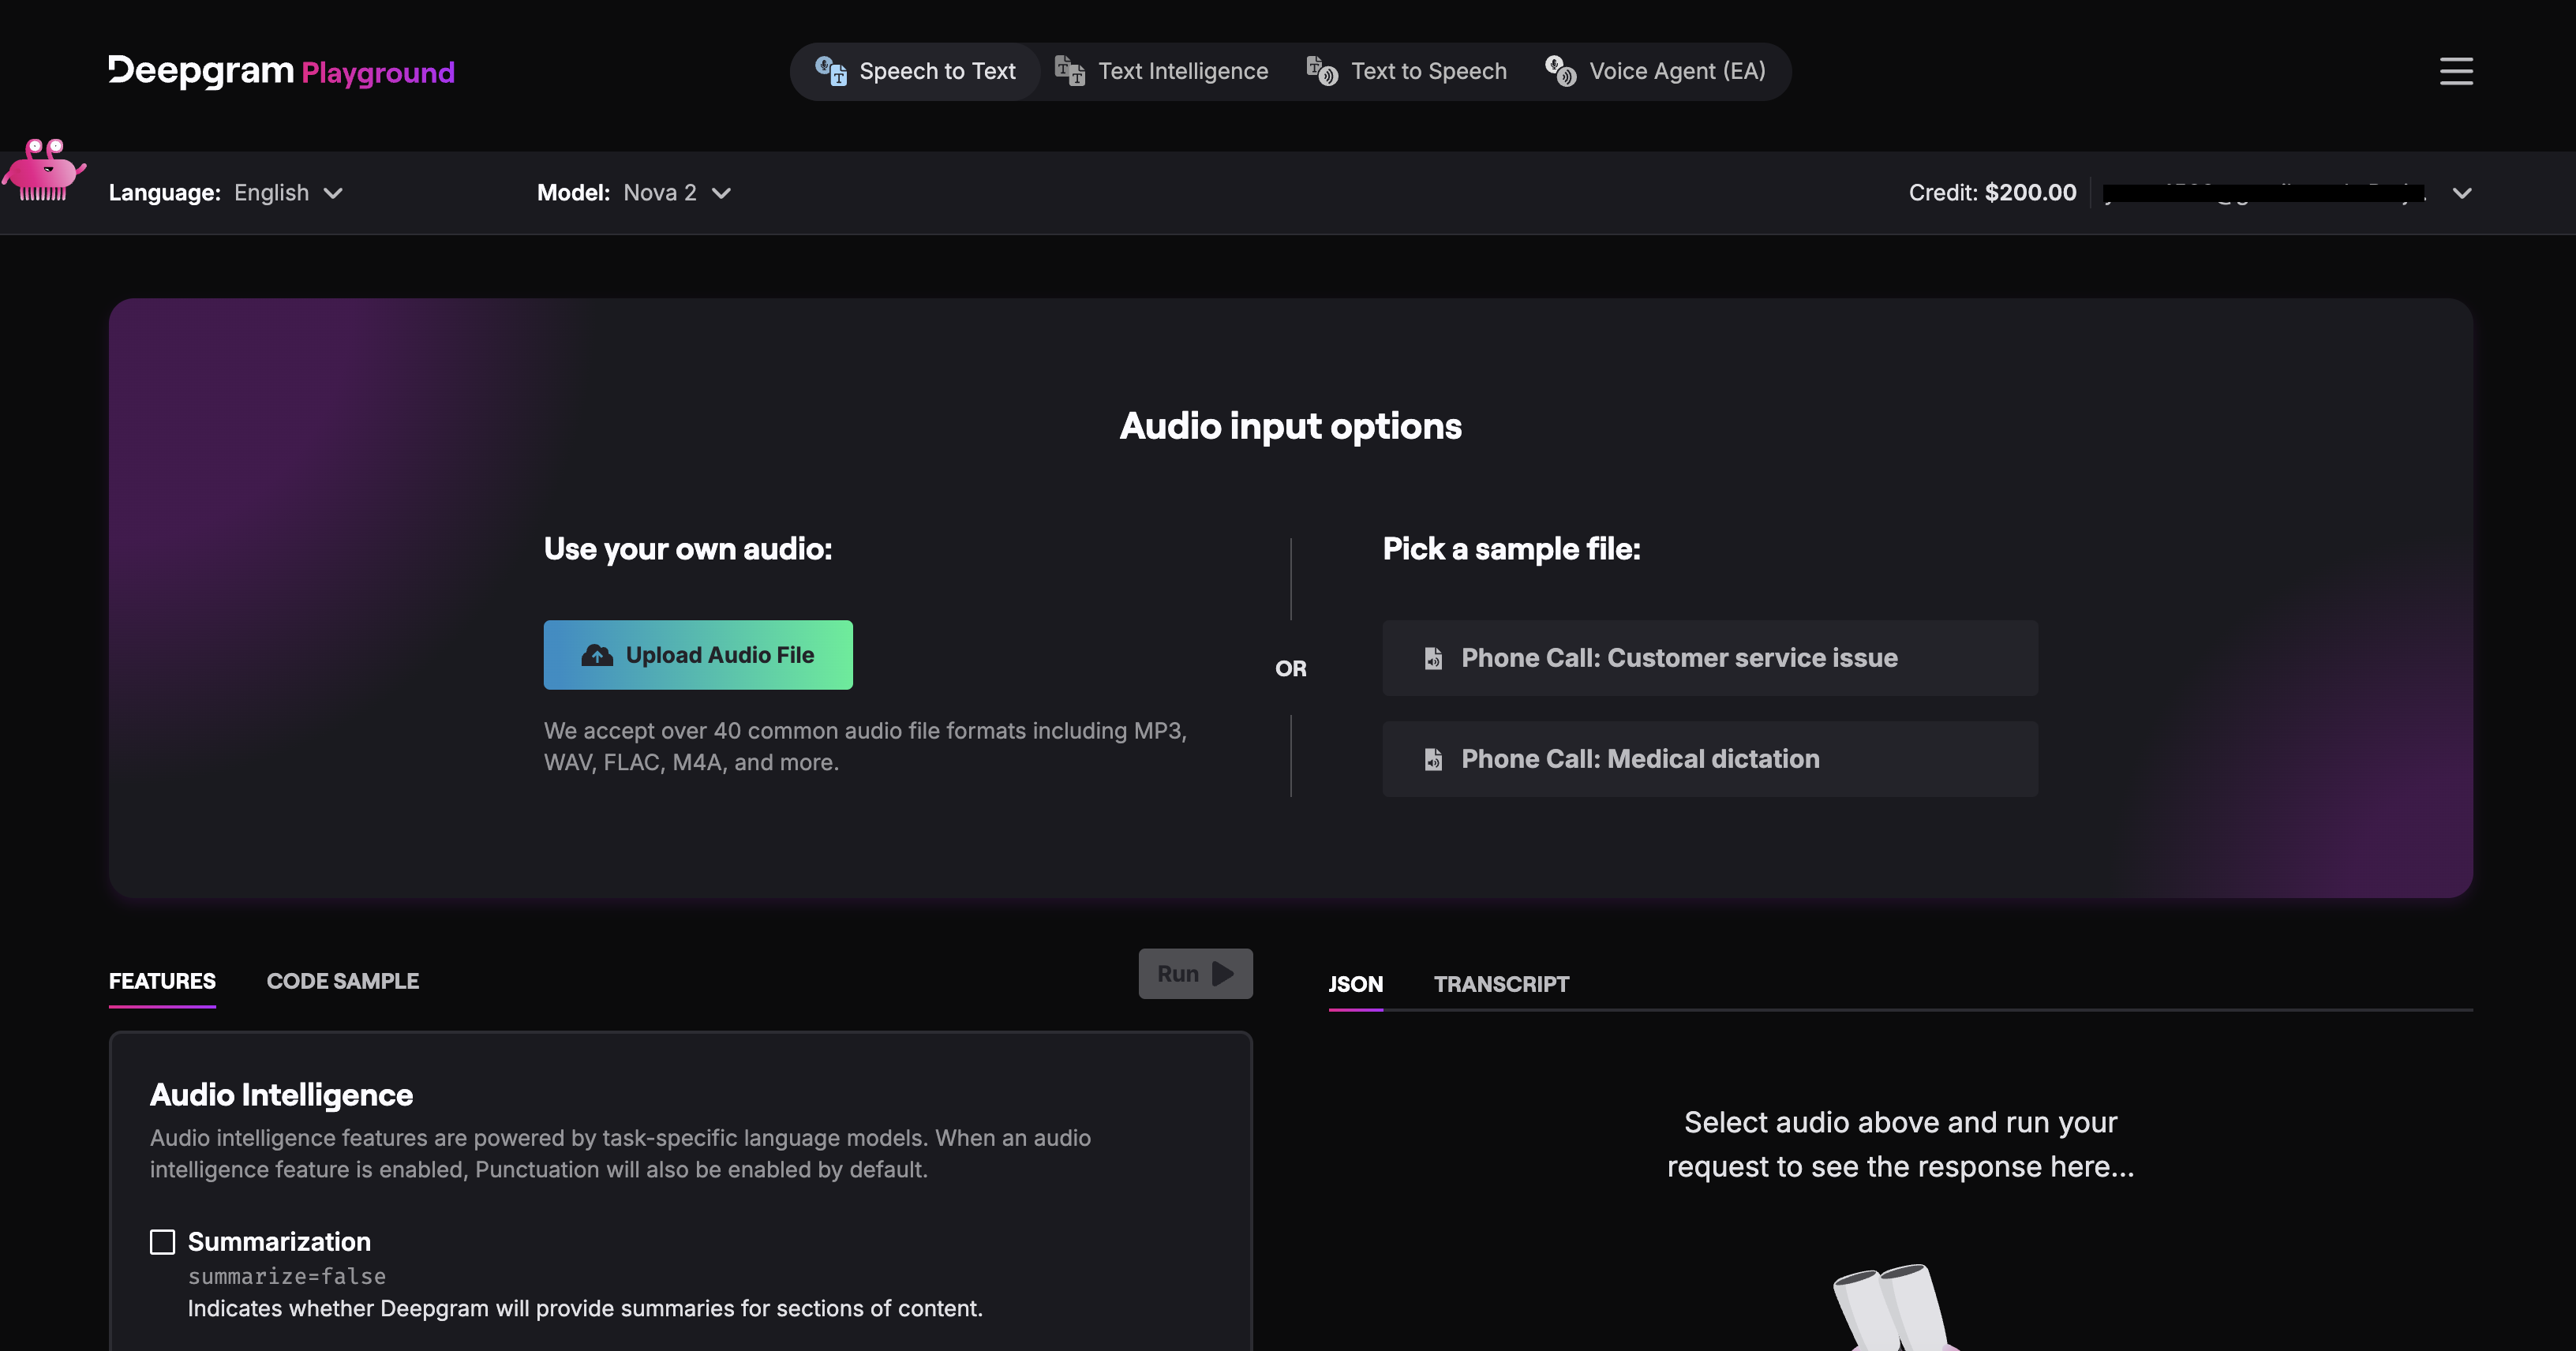Expand the account dropdown chevron
Viewport: 2576px width, 1351px height.
pos(2462,193)
